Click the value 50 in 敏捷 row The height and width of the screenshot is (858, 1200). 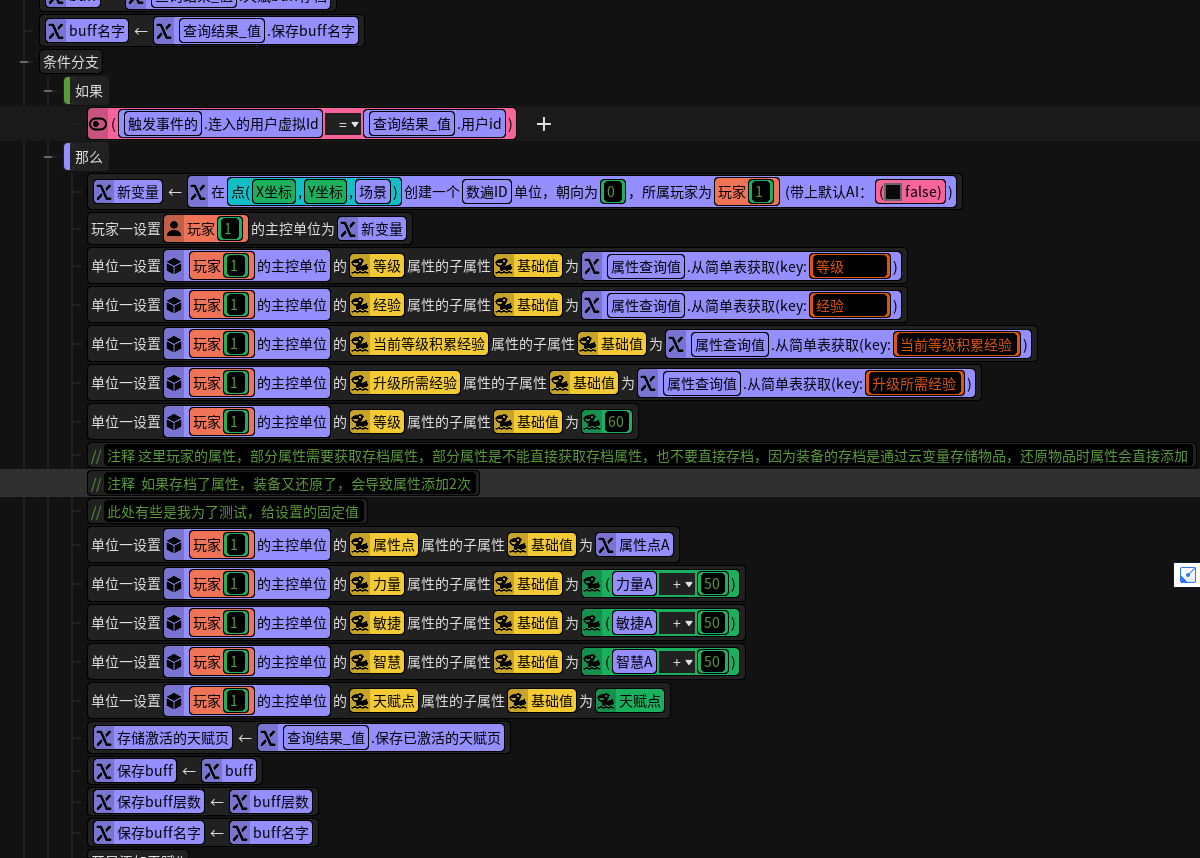(x=712, y=623)
